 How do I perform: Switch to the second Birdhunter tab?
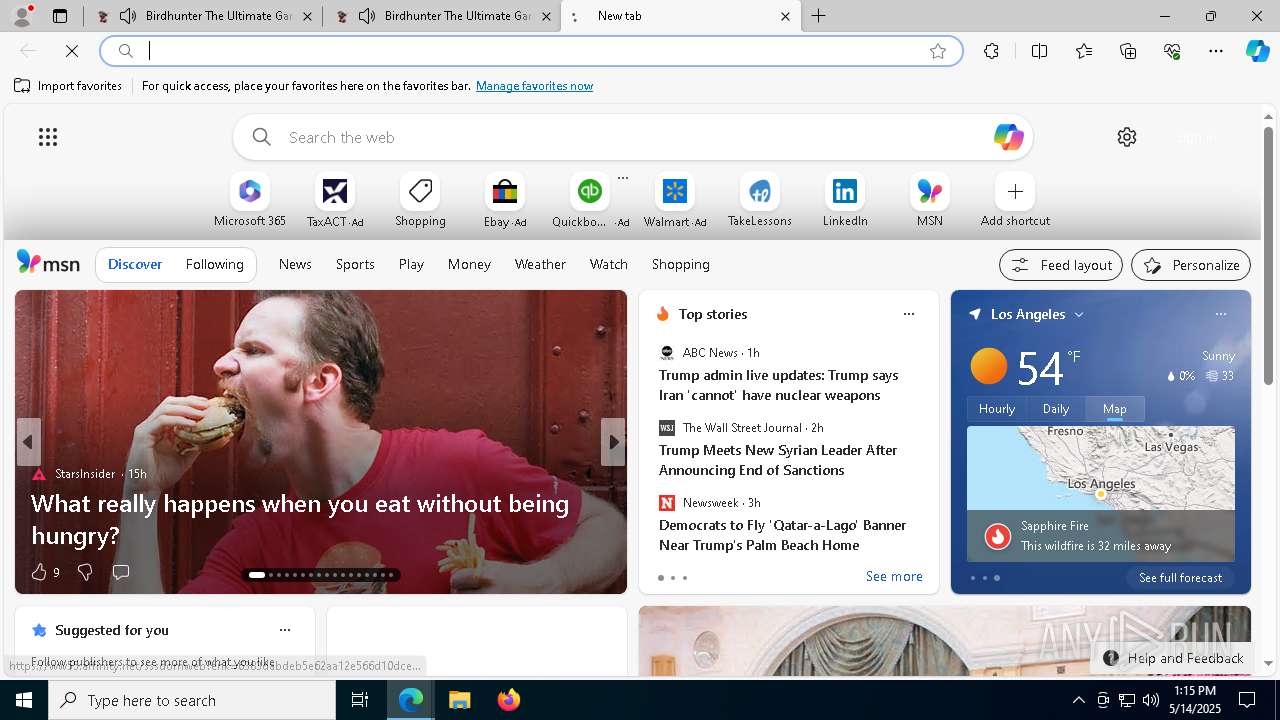pos(443,16)
